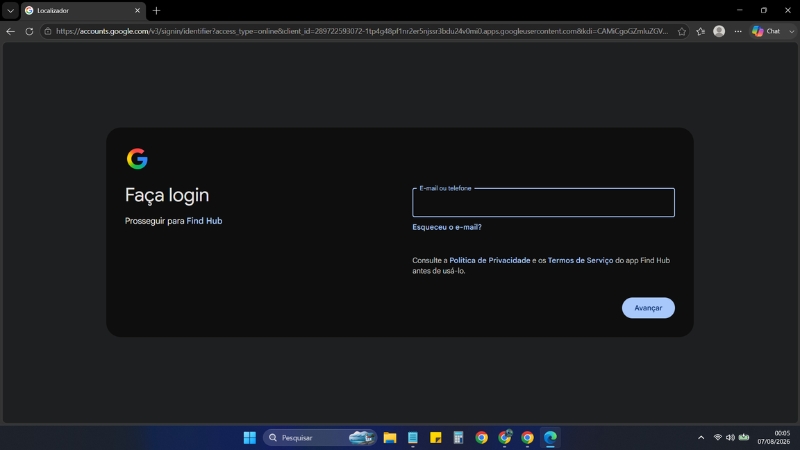Open the volume tray icon
This screenshot has height=450, width=800.
click(731, 437)
